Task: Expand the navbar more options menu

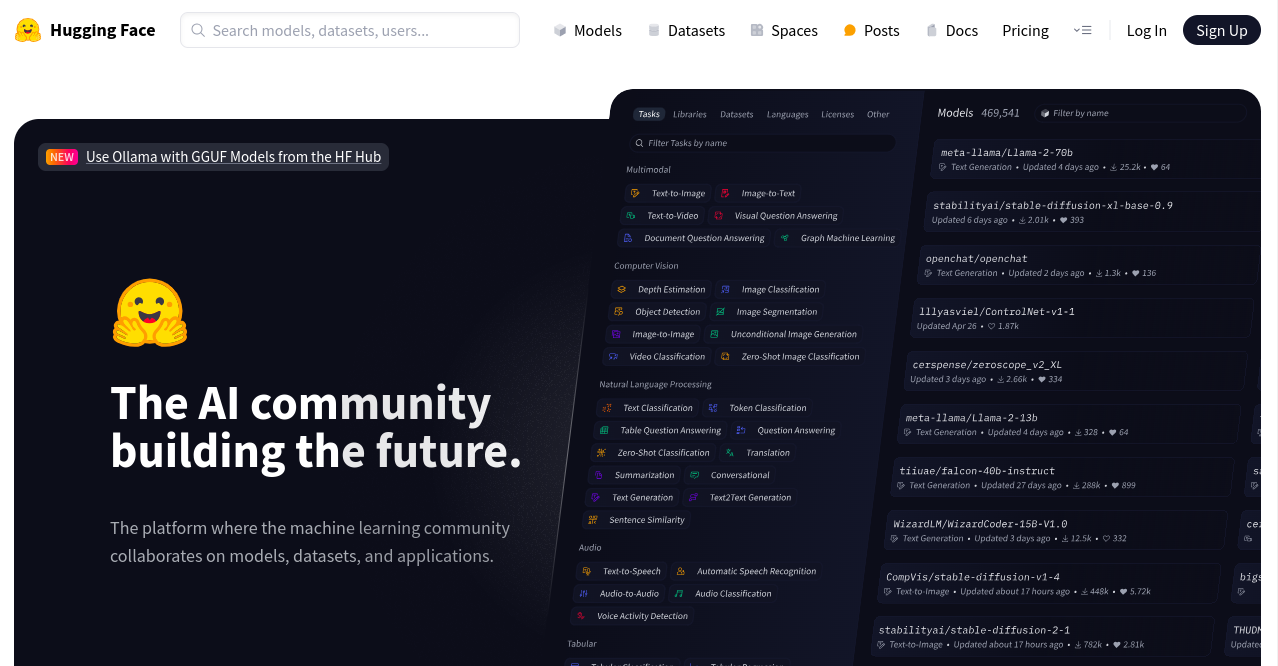Action: (1082, 31)
